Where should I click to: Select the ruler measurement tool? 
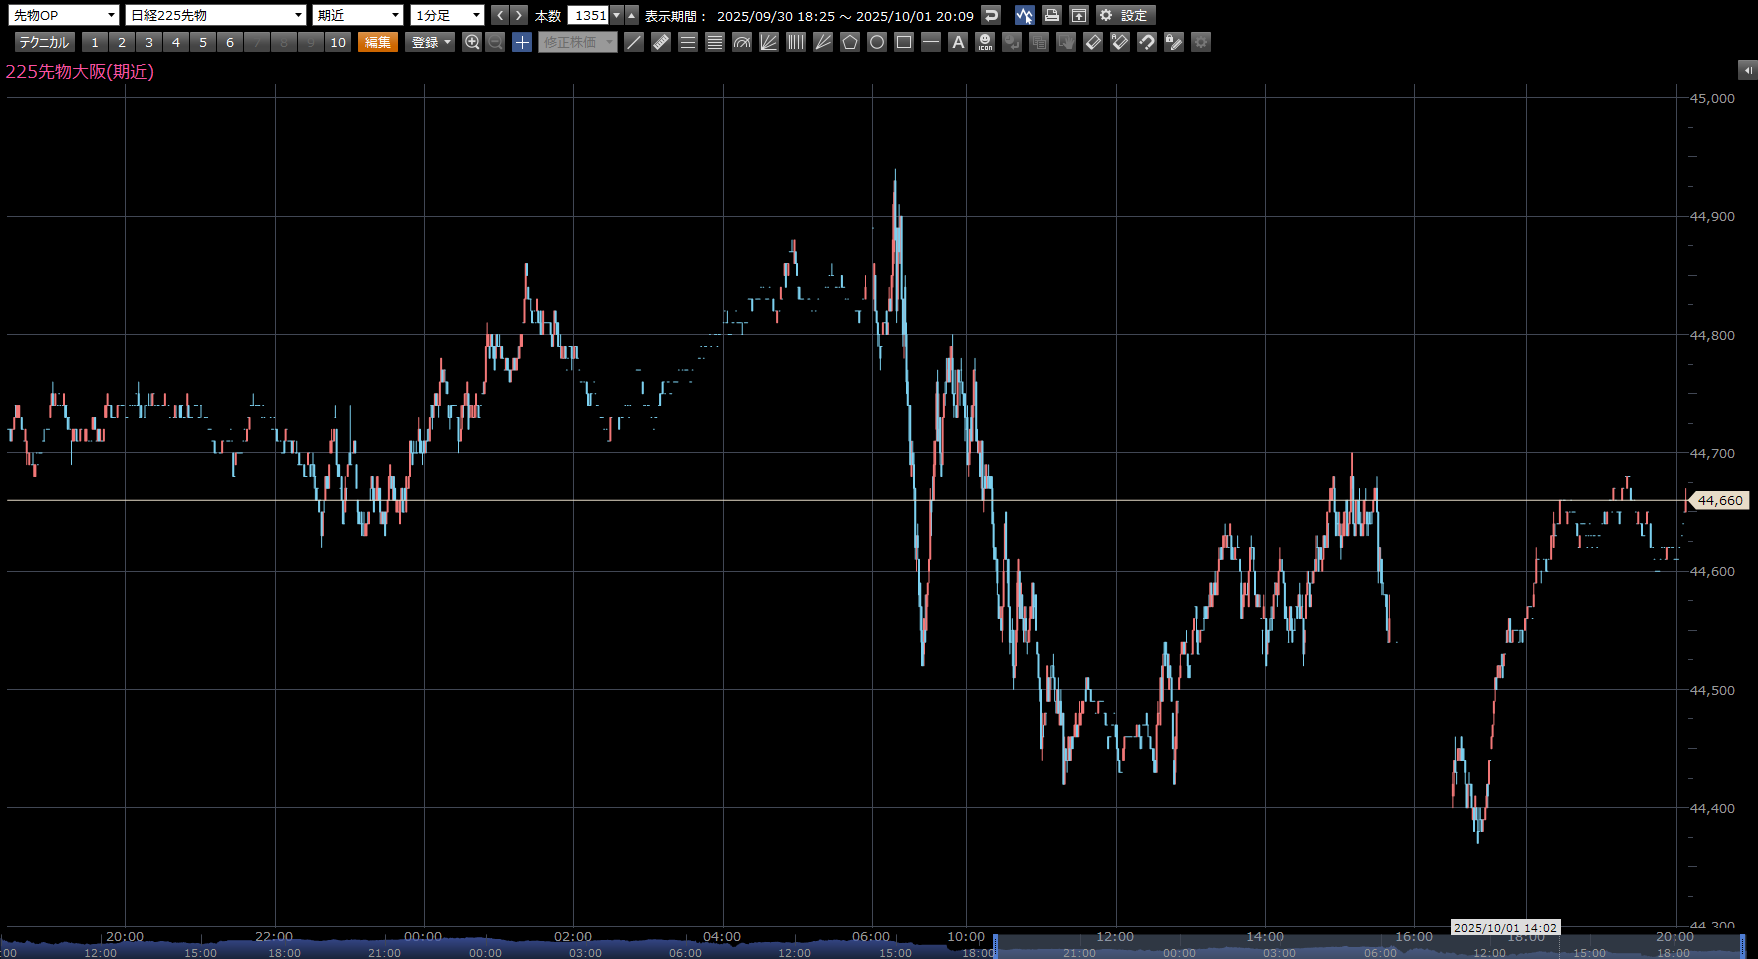tap(661, 42)
